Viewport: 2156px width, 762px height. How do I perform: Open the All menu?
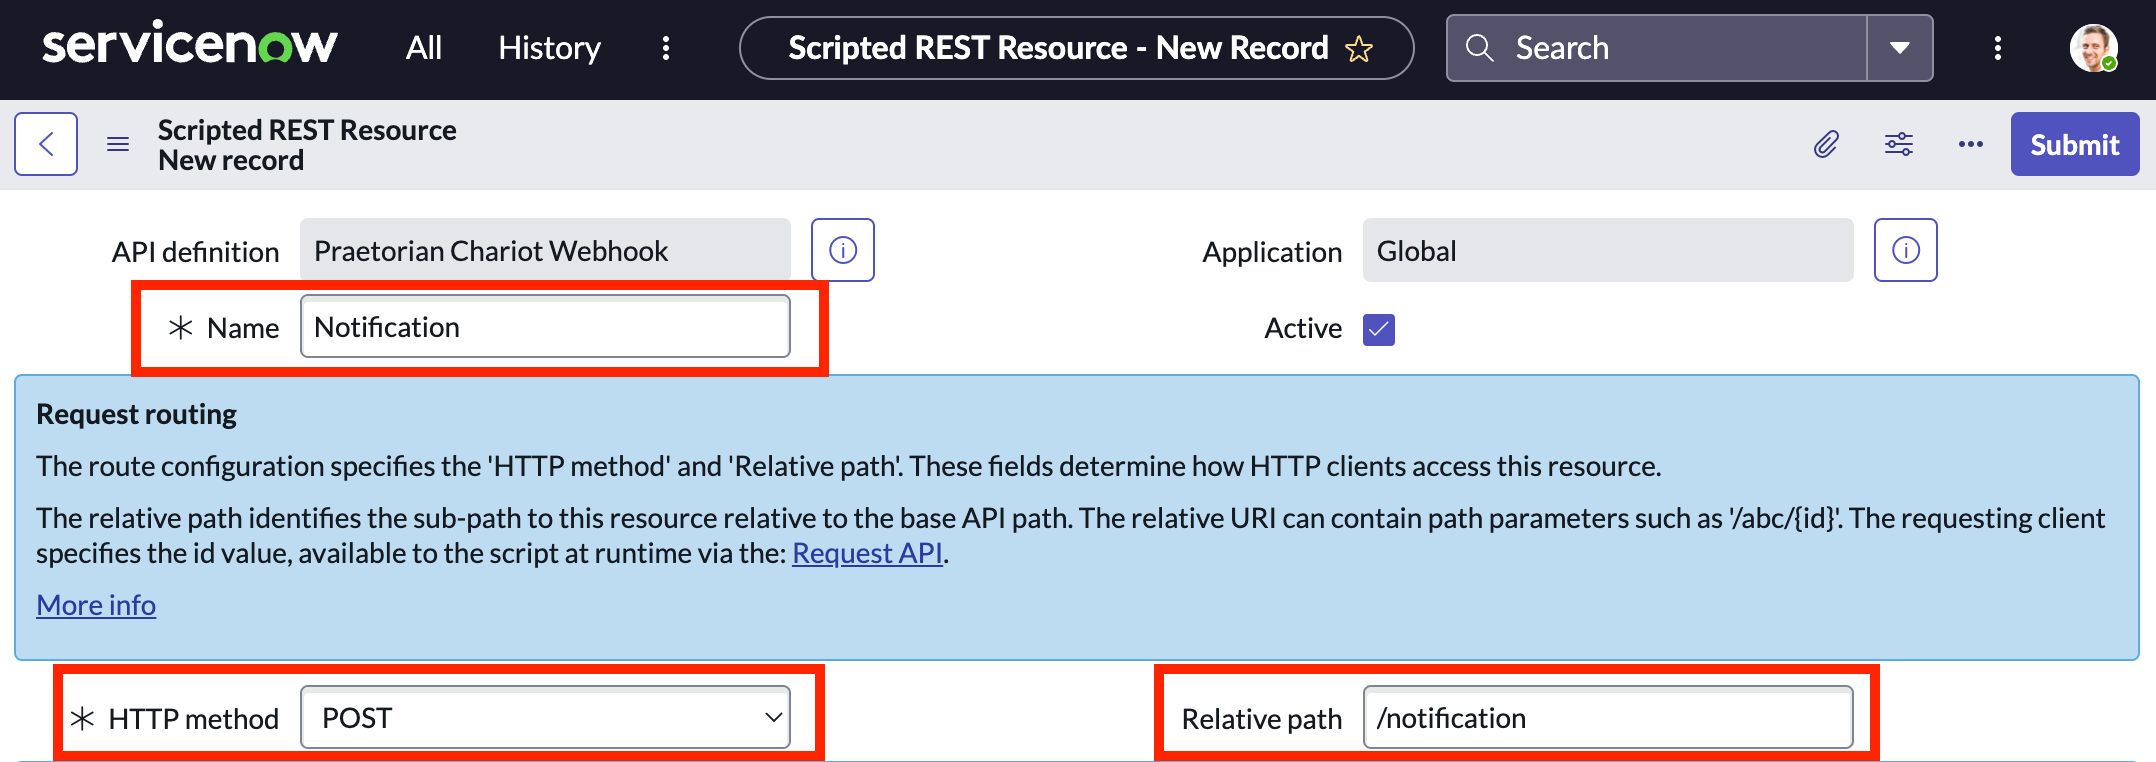click(x=424, y=48)
